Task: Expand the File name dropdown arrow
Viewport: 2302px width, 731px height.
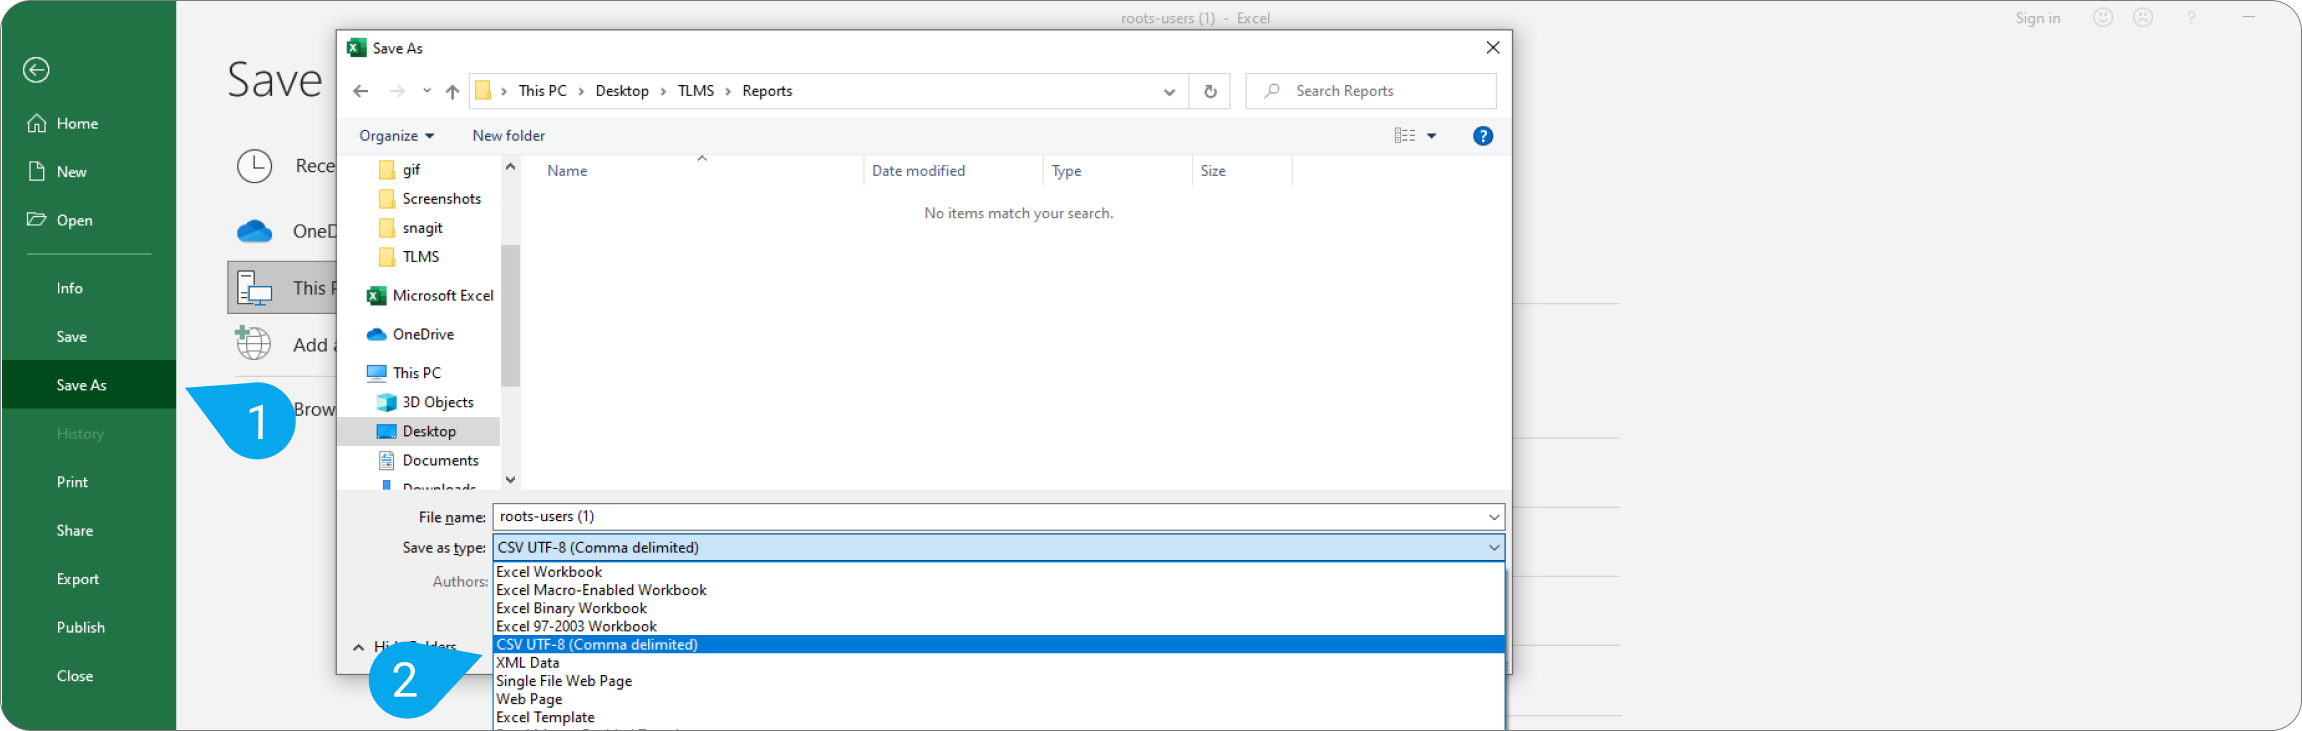Action: tap(1493, 517)
